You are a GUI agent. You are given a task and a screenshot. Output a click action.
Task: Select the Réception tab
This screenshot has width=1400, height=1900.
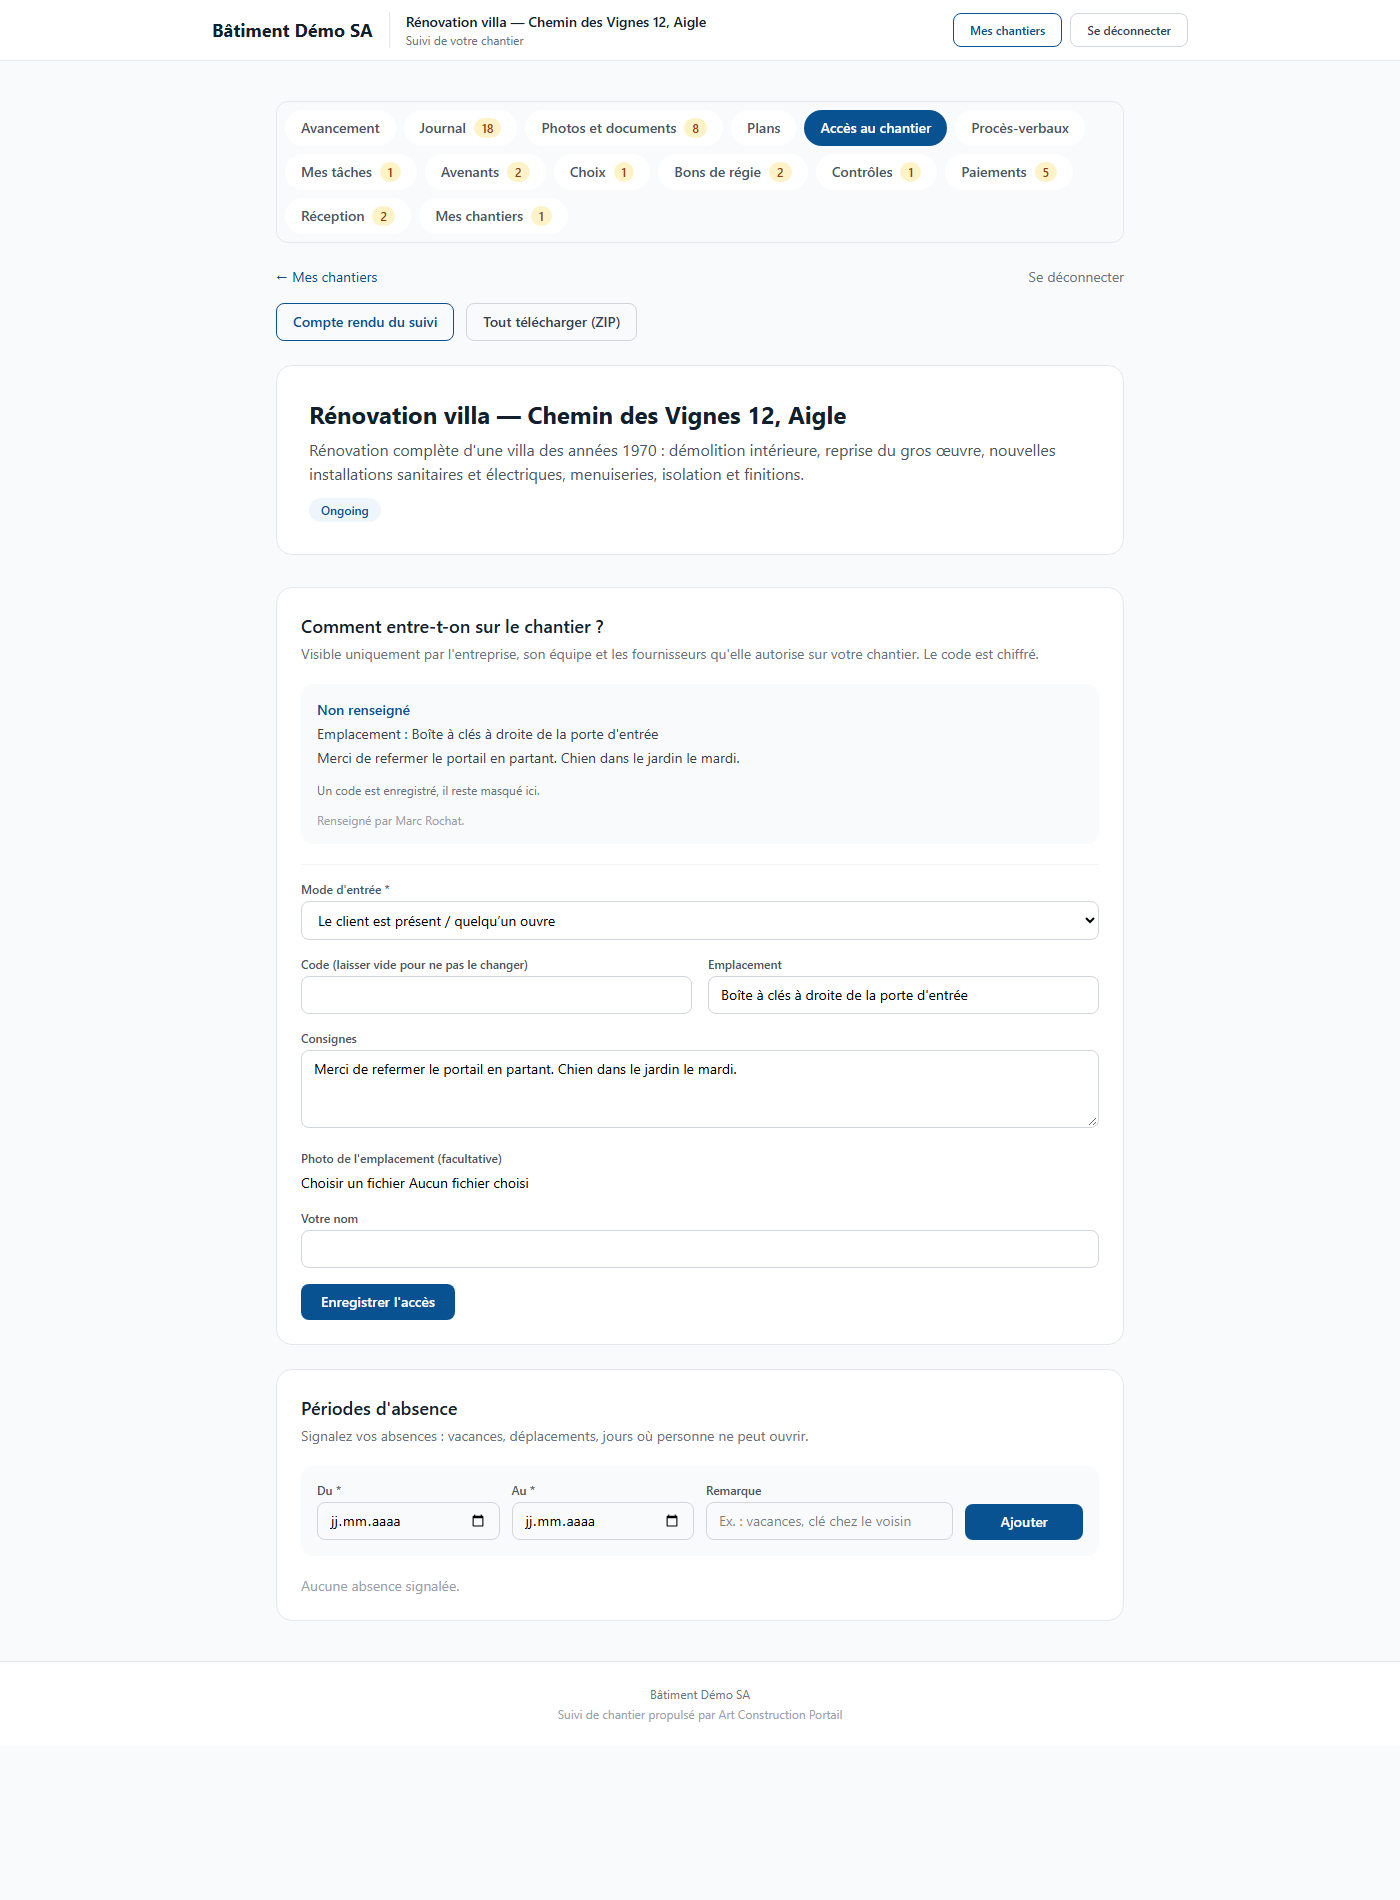pos(348,216)
